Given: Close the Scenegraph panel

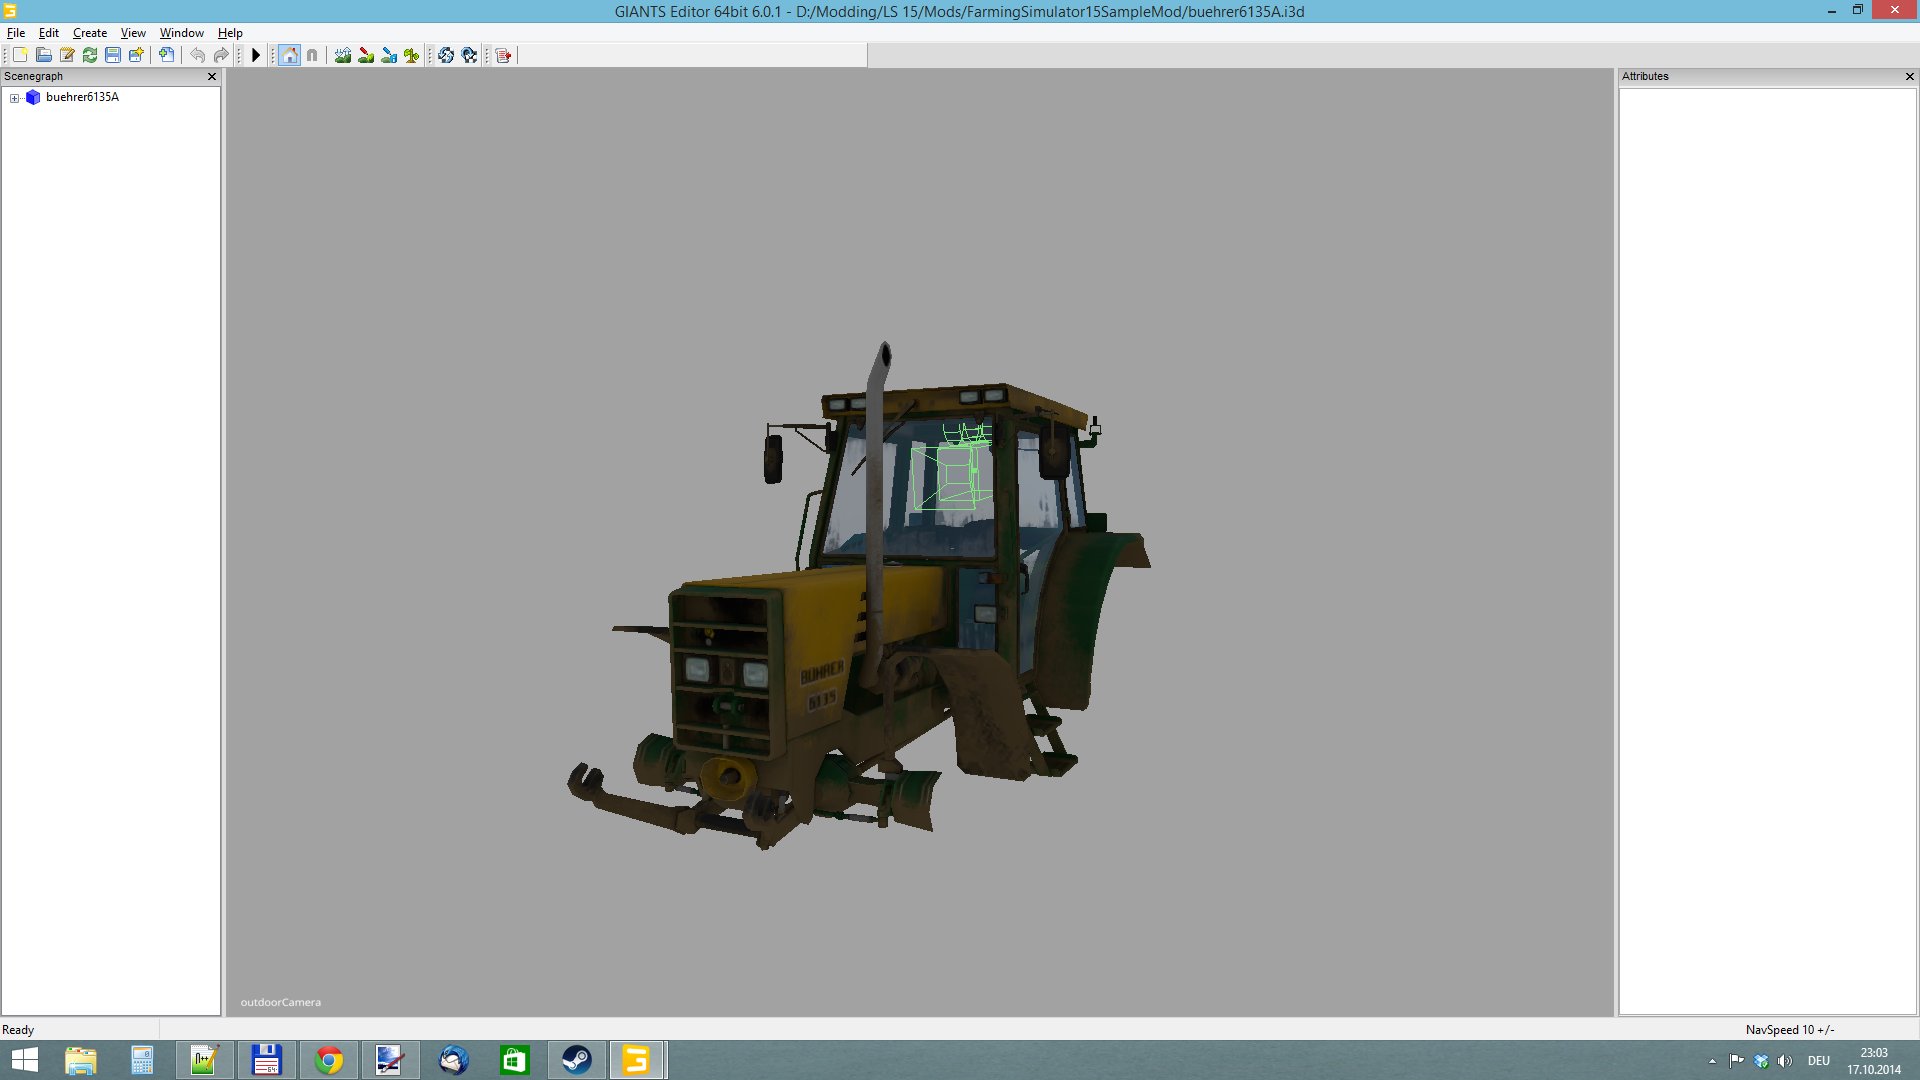Looking at the screenshot, I should 212,76.
